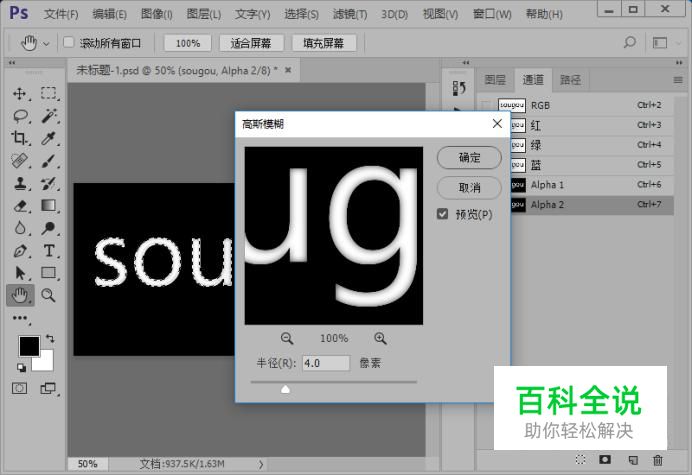
Task: Delete current channel trash icon
Action: [658, 460]
